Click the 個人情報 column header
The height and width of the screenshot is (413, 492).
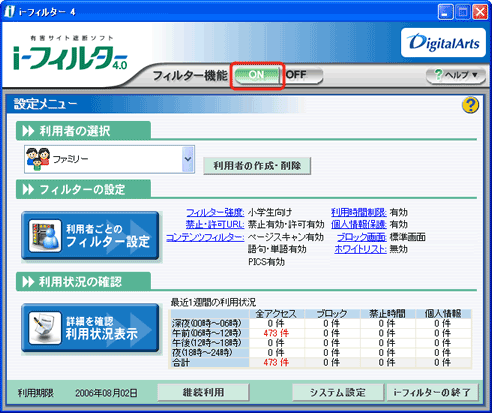pos(443,314)
